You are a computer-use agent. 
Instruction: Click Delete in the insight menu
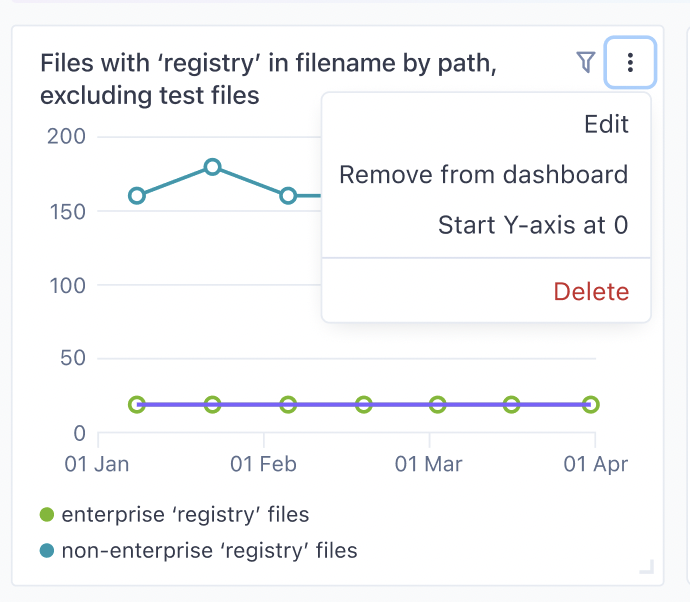(591, 292)
